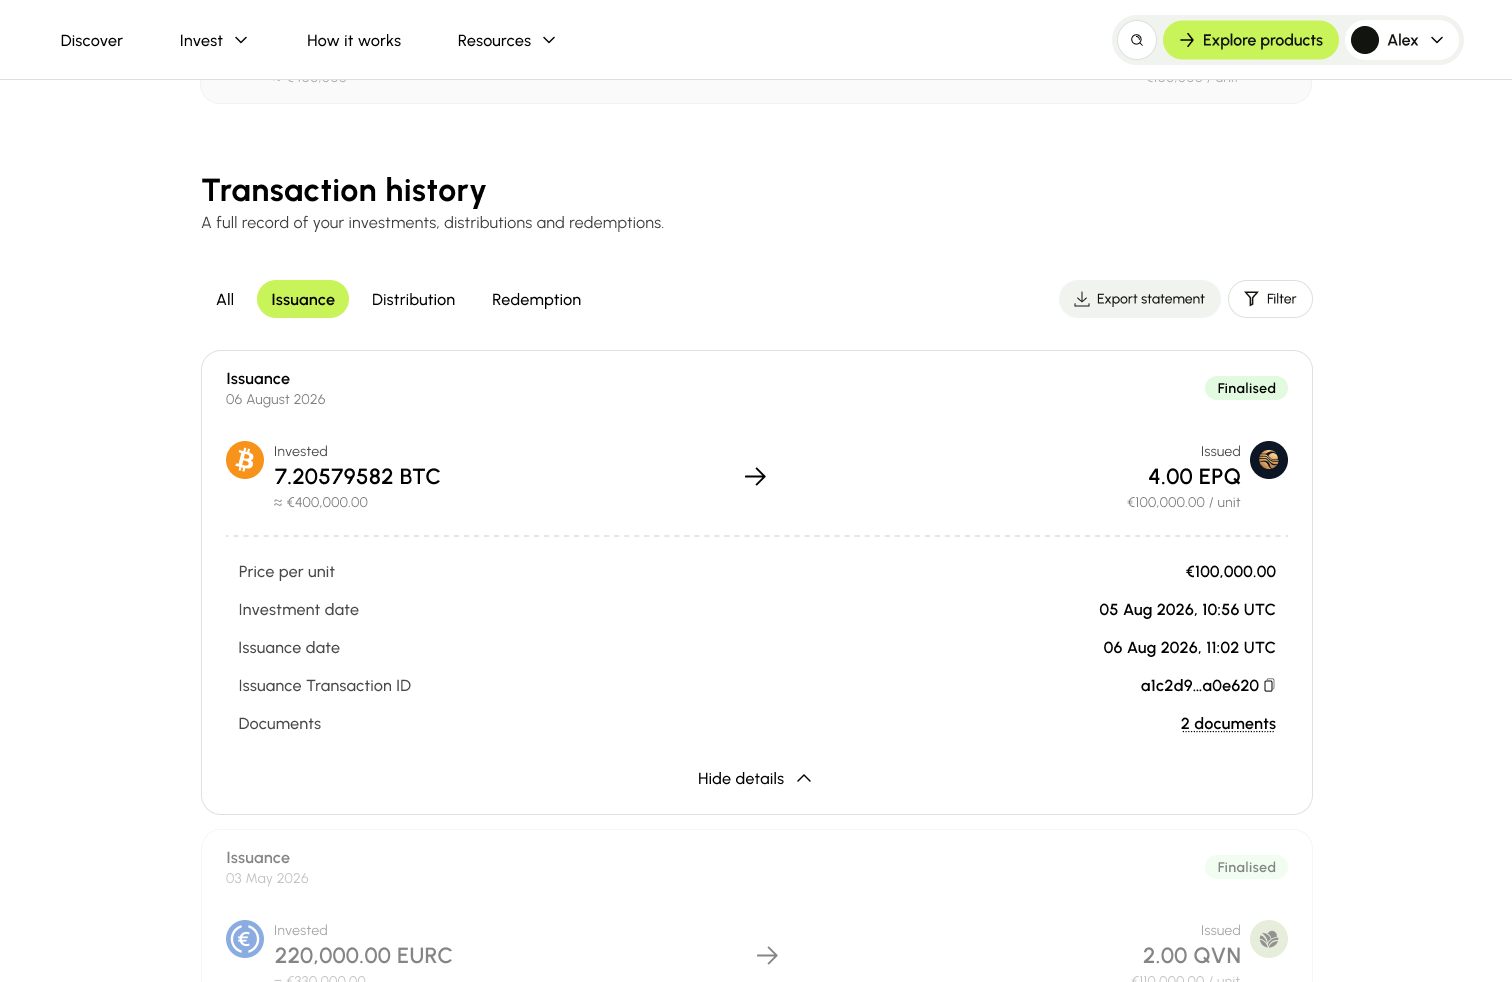Open the Alex account dropdown chevron
Image resolution: width=1512 pixels, height=982 pixels.
pos(1437,40)
